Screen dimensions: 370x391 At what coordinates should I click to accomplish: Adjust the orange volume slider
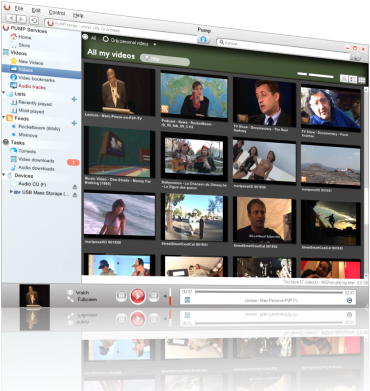pos(170,296)
